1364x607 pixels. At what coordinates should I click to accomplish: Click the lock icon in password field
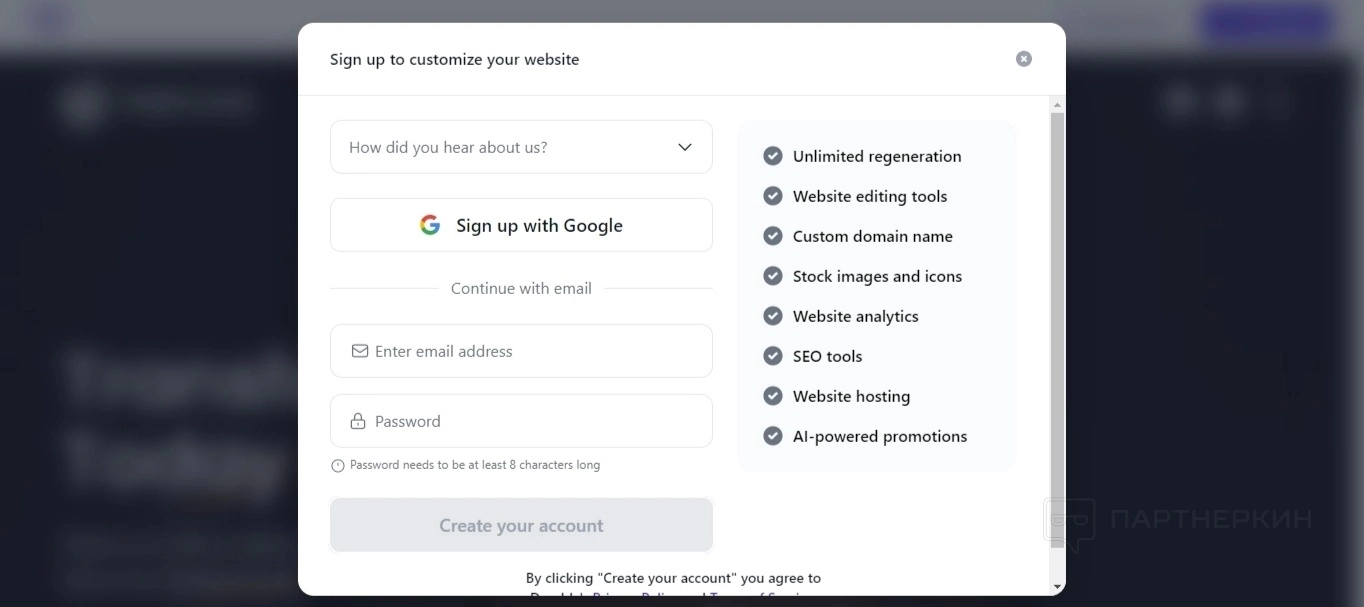pyautogui.click(x=358, y=421)
